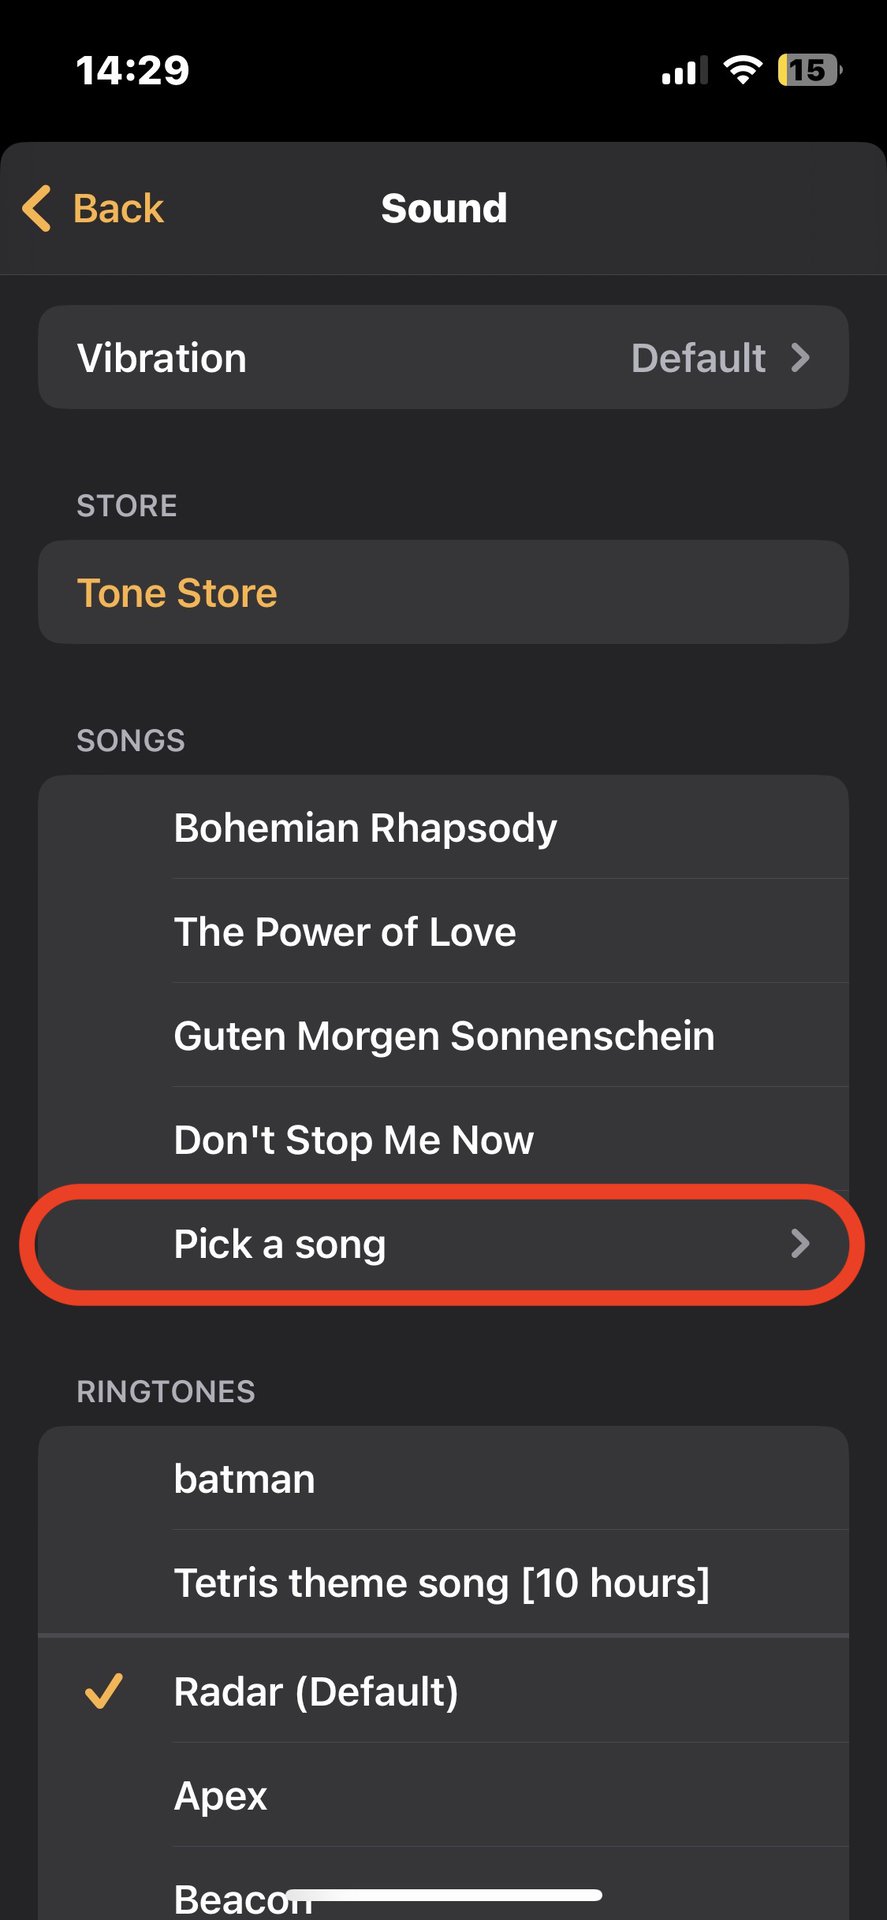Tap the back chevron arrow icon

(37, 209)
